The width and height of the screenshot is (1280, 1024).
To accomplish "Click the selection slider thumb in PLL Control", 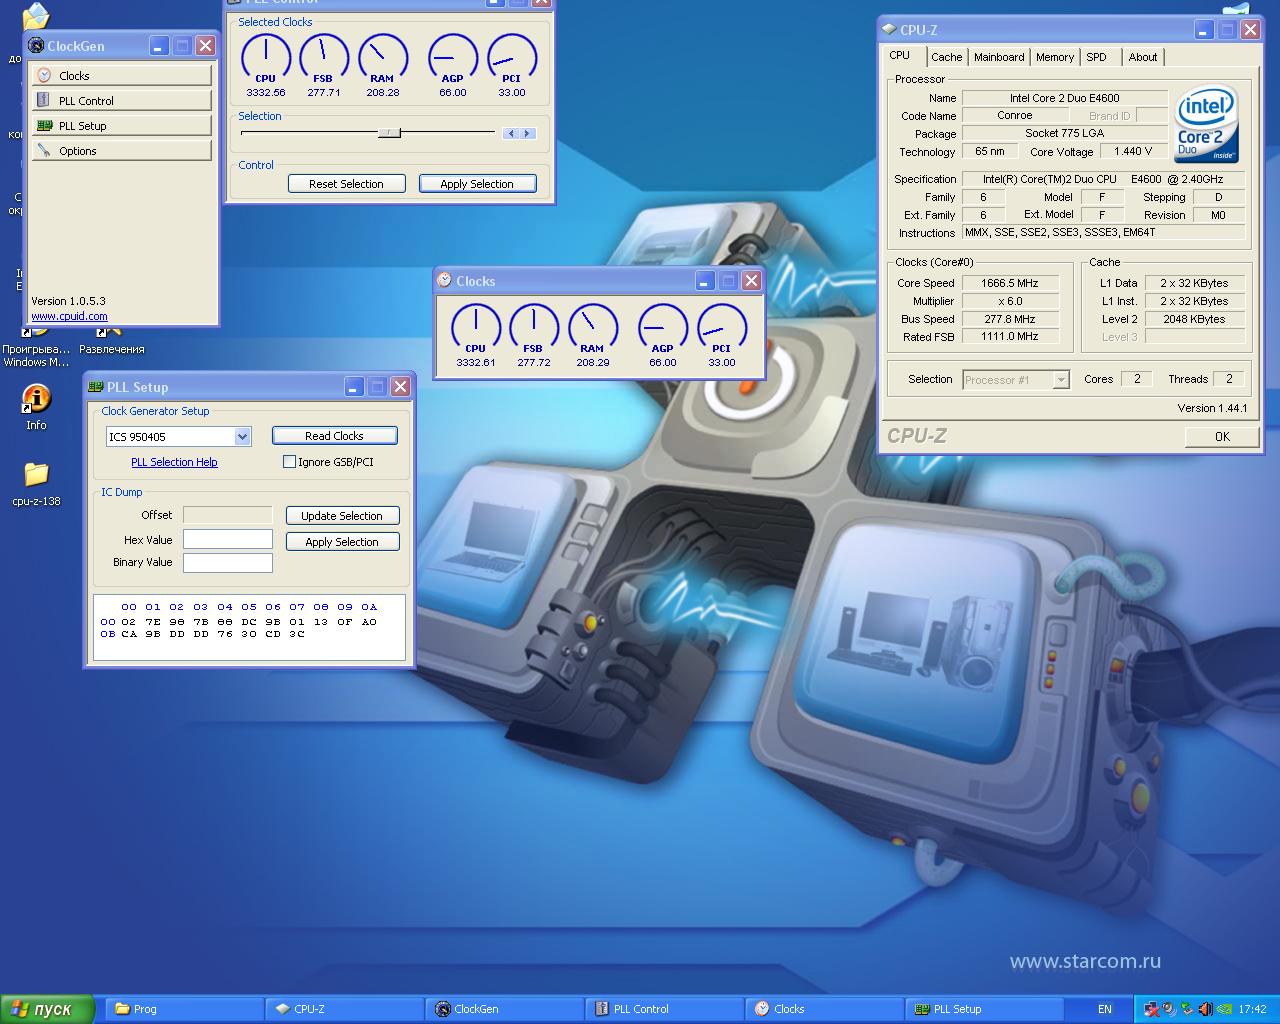I will click(x=389, y=132).
